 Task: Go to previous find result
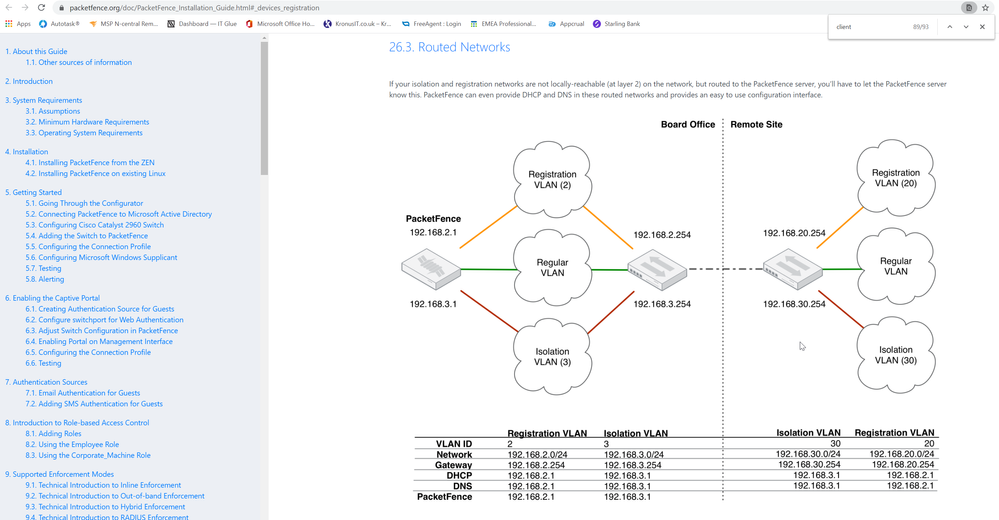949,27
